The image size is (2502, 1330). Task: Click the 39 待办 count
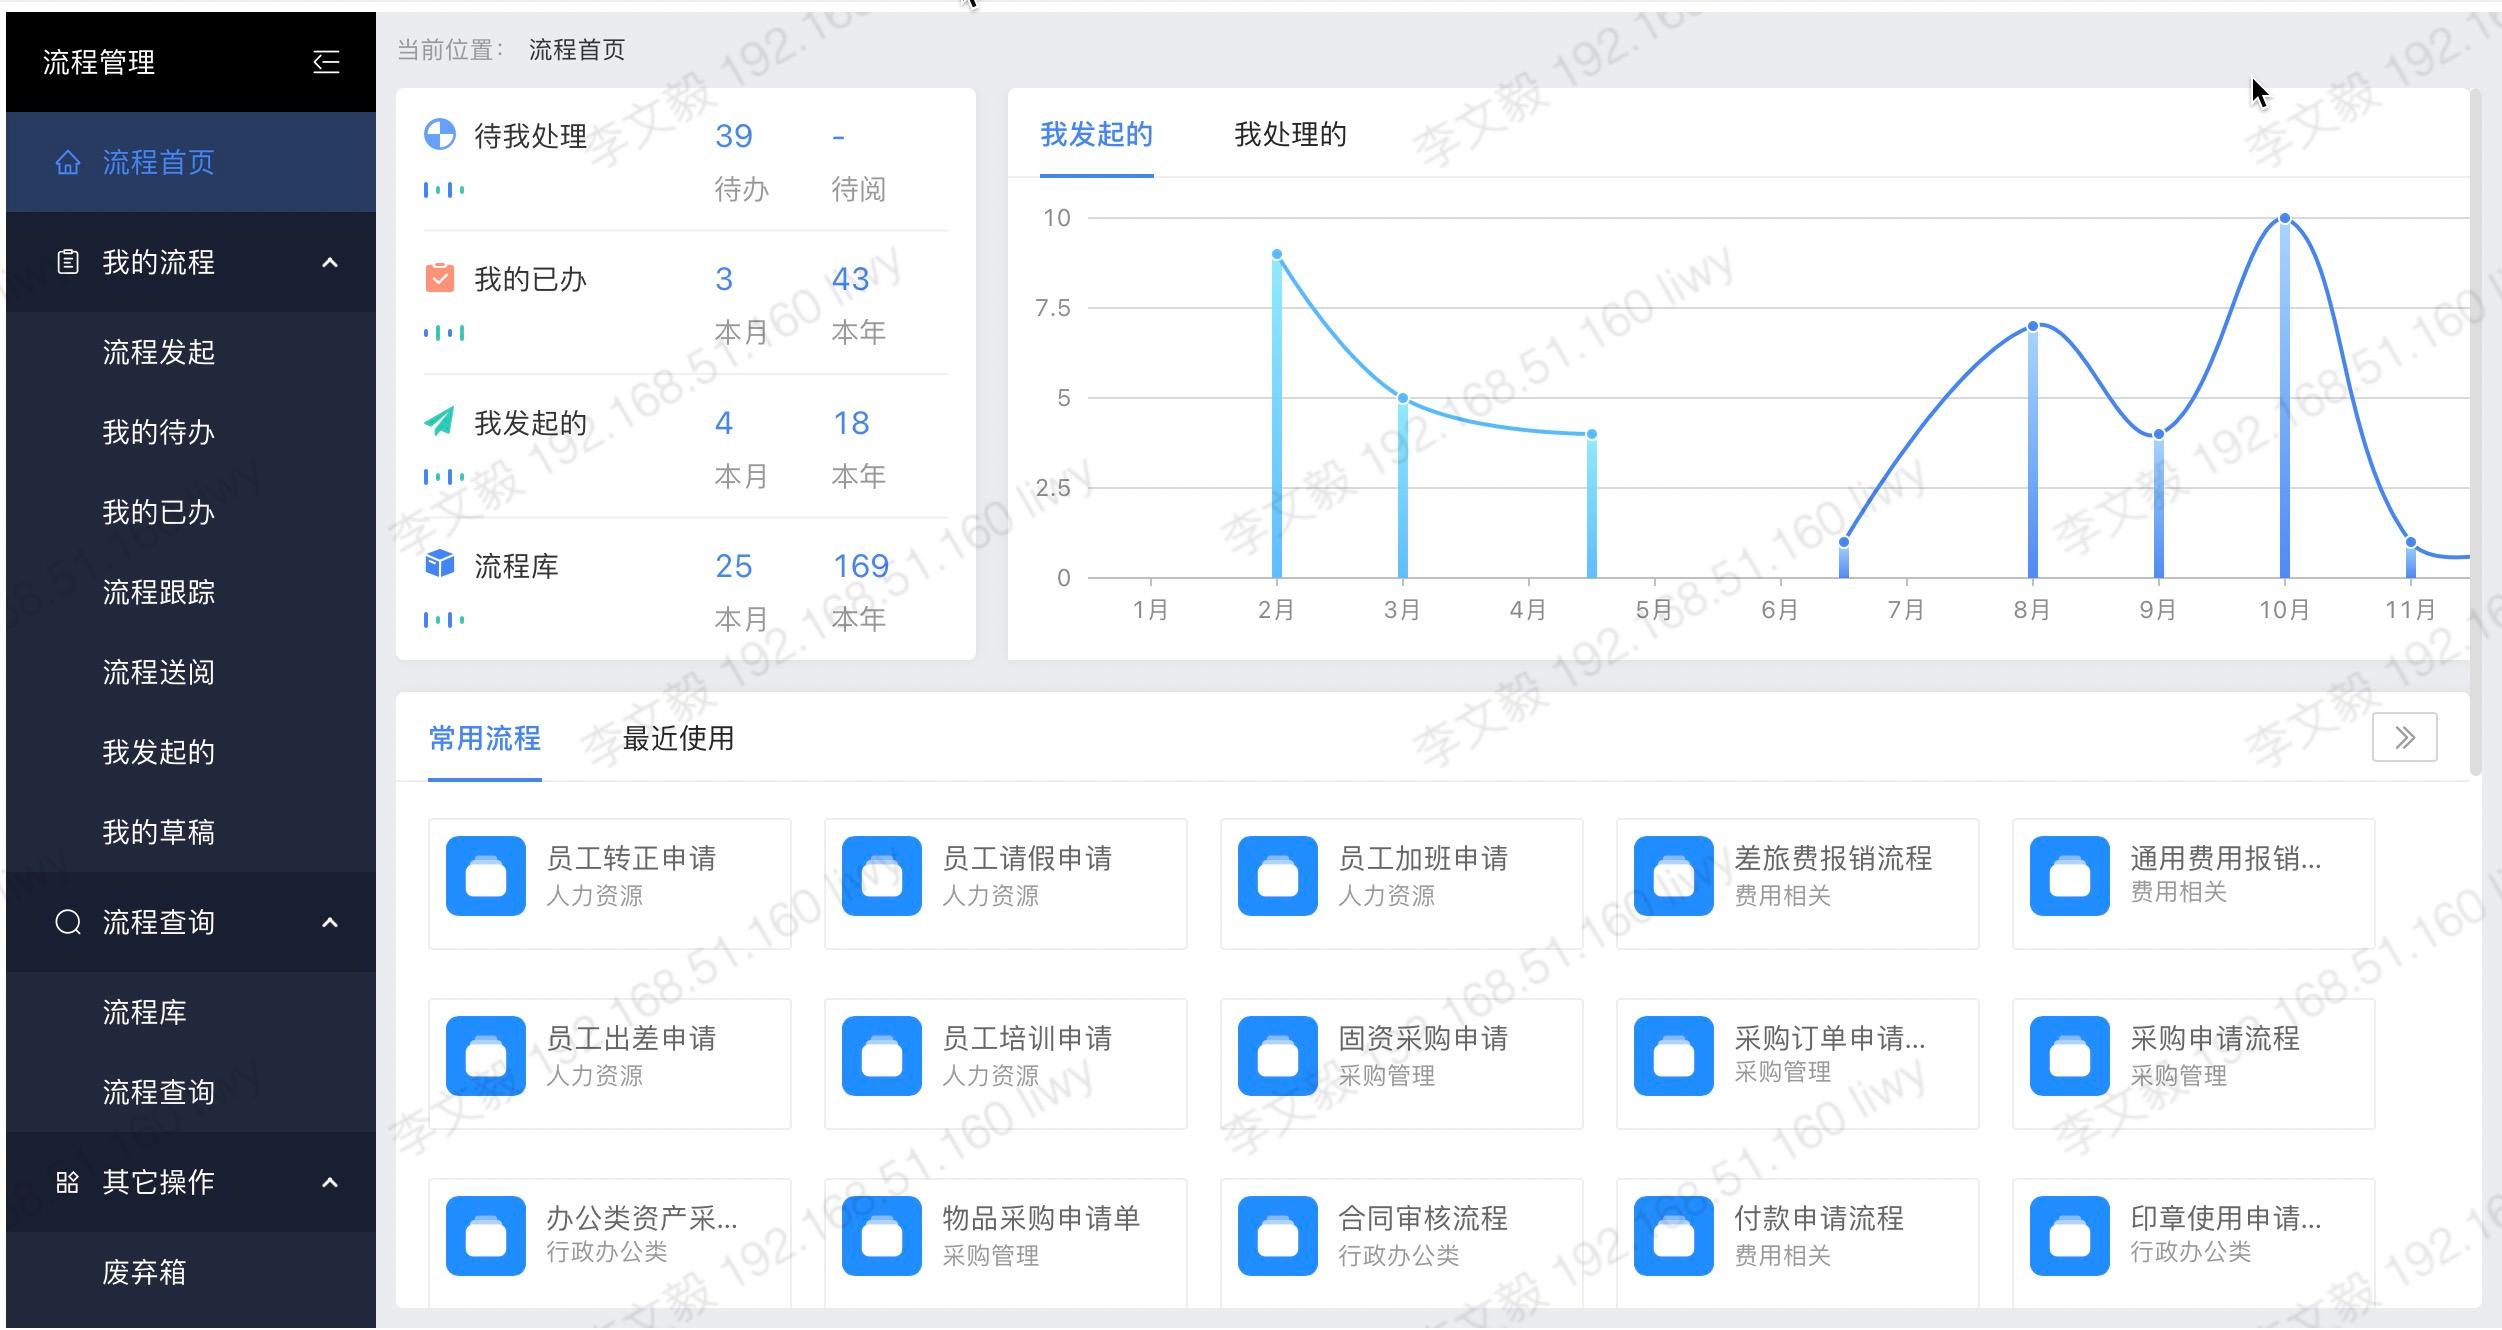click(x=734, y=135)
